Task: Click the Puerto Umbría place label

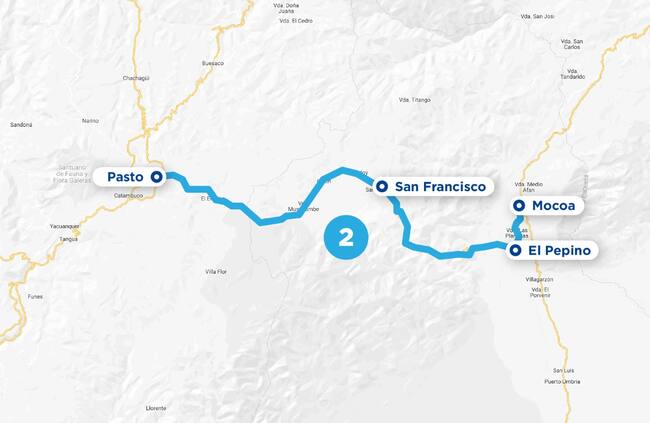Action: pyautogui.click(x=562, y=382)
